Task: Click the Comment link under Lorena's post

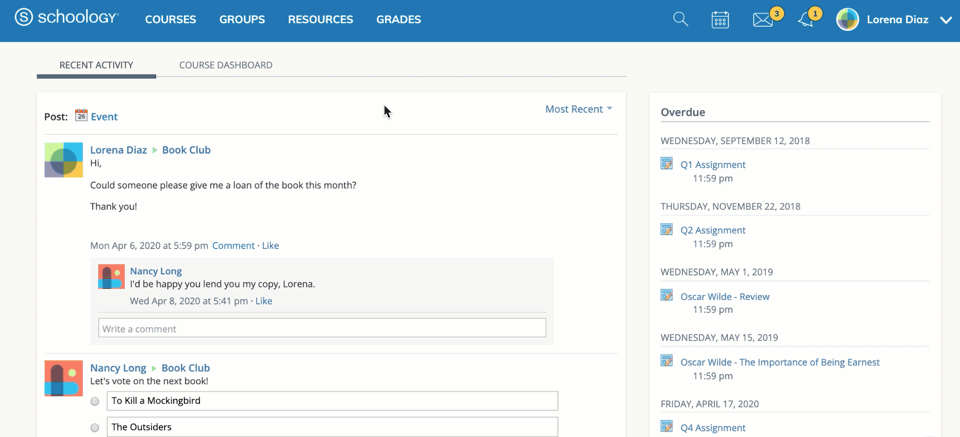Action: coord(233,245)
